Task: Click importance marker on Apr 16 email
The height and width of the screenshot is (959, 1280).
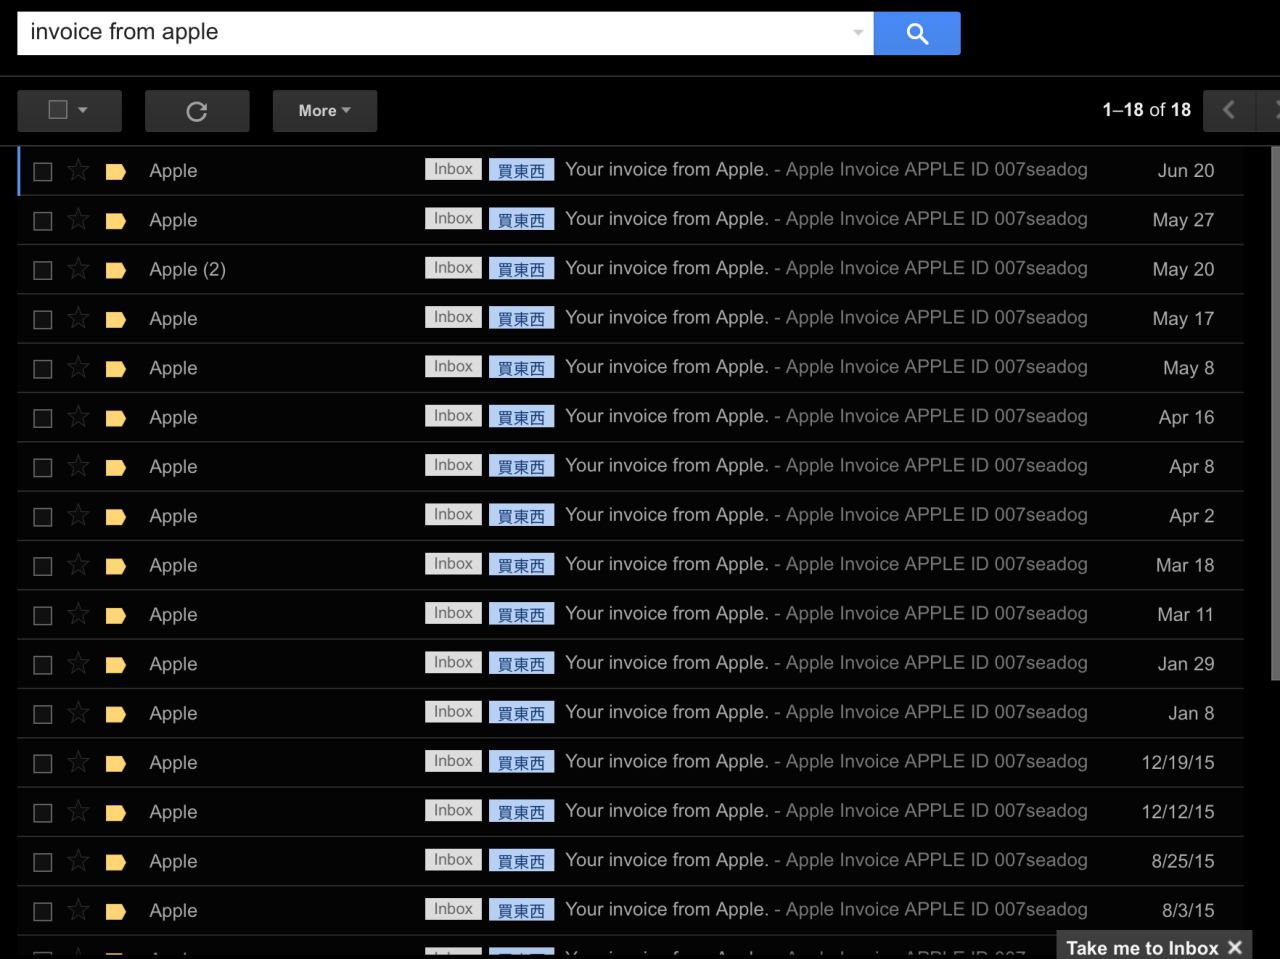Action: coord(116,418)
